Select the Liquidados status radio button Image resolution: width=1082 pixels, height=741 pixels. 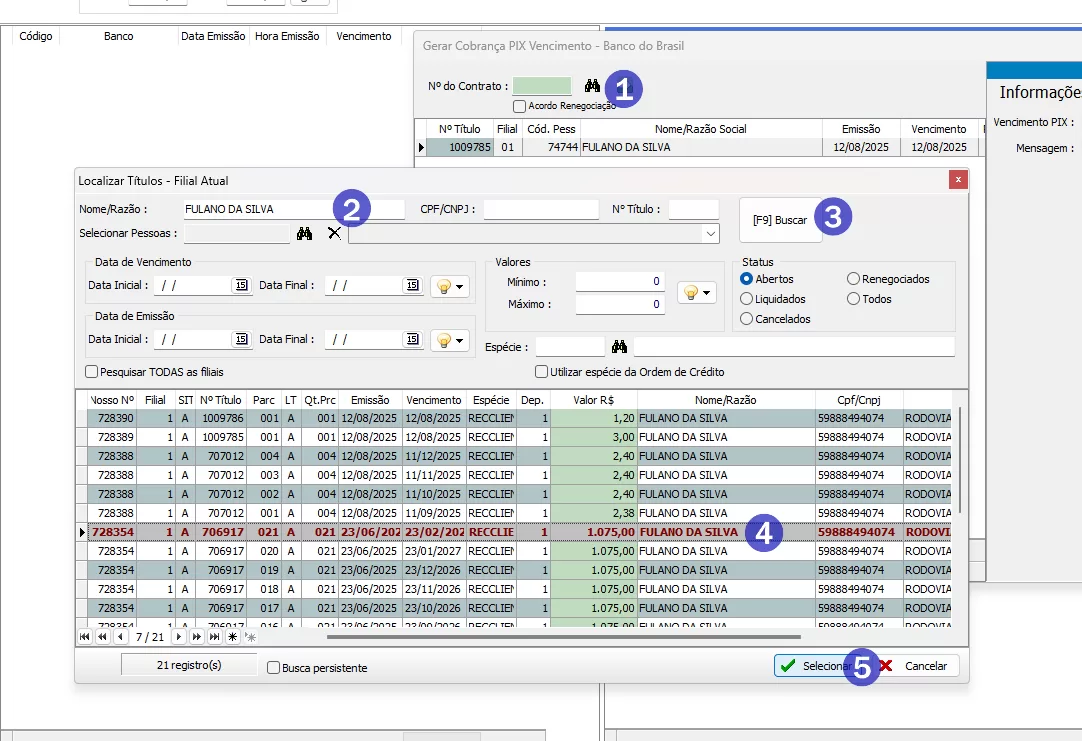pos(747,299)
